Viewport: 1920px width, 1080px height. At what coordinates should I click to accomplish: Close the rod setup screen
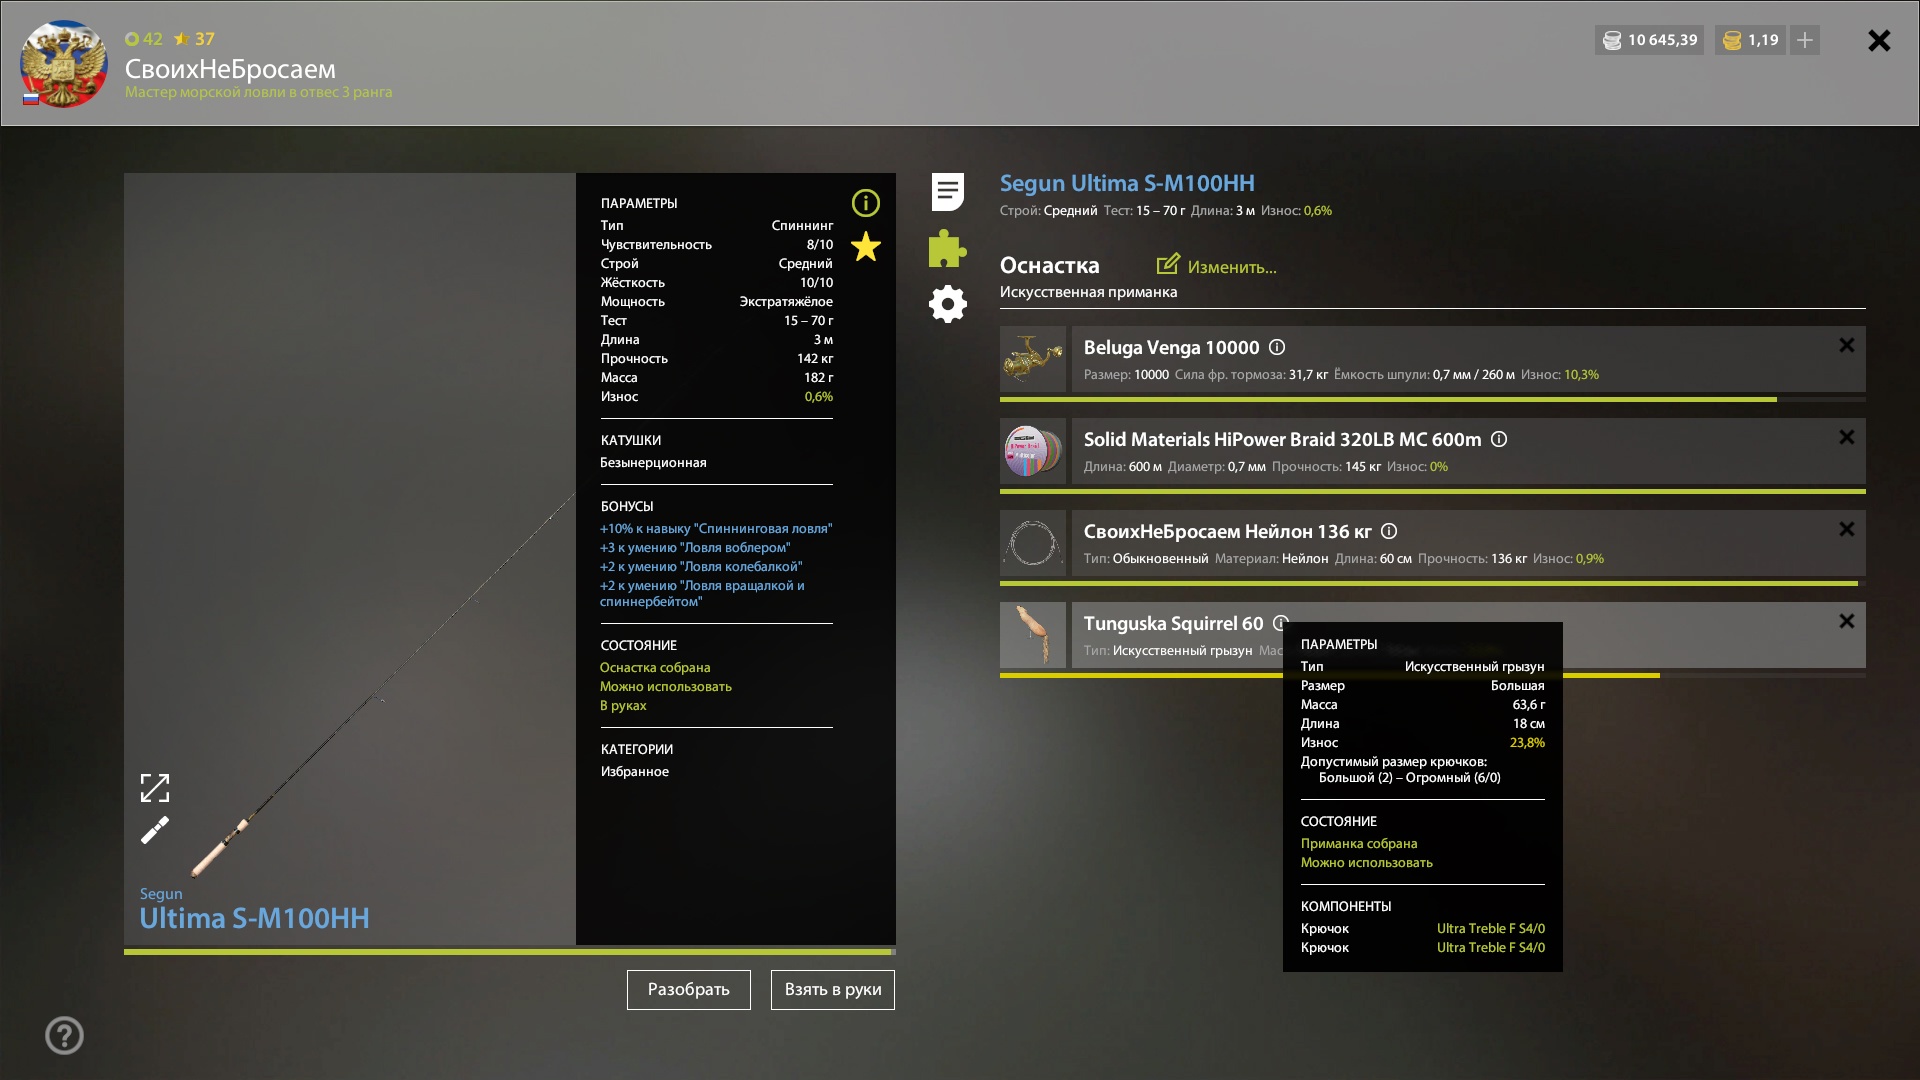click(x=1879, y=40)
